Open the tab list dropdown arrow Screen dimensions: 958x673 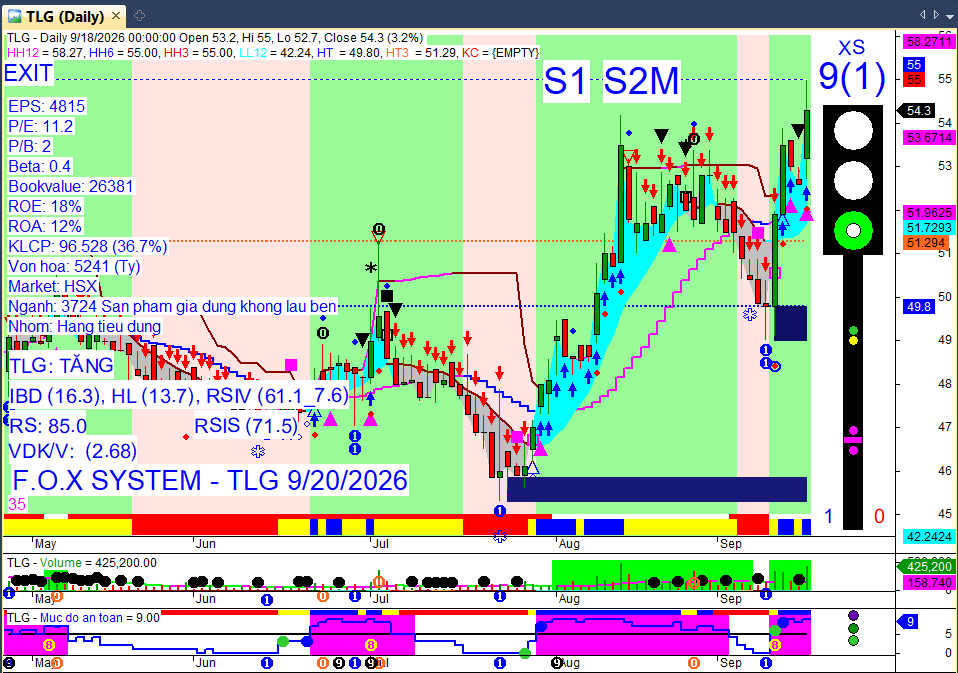click(950, 14)
